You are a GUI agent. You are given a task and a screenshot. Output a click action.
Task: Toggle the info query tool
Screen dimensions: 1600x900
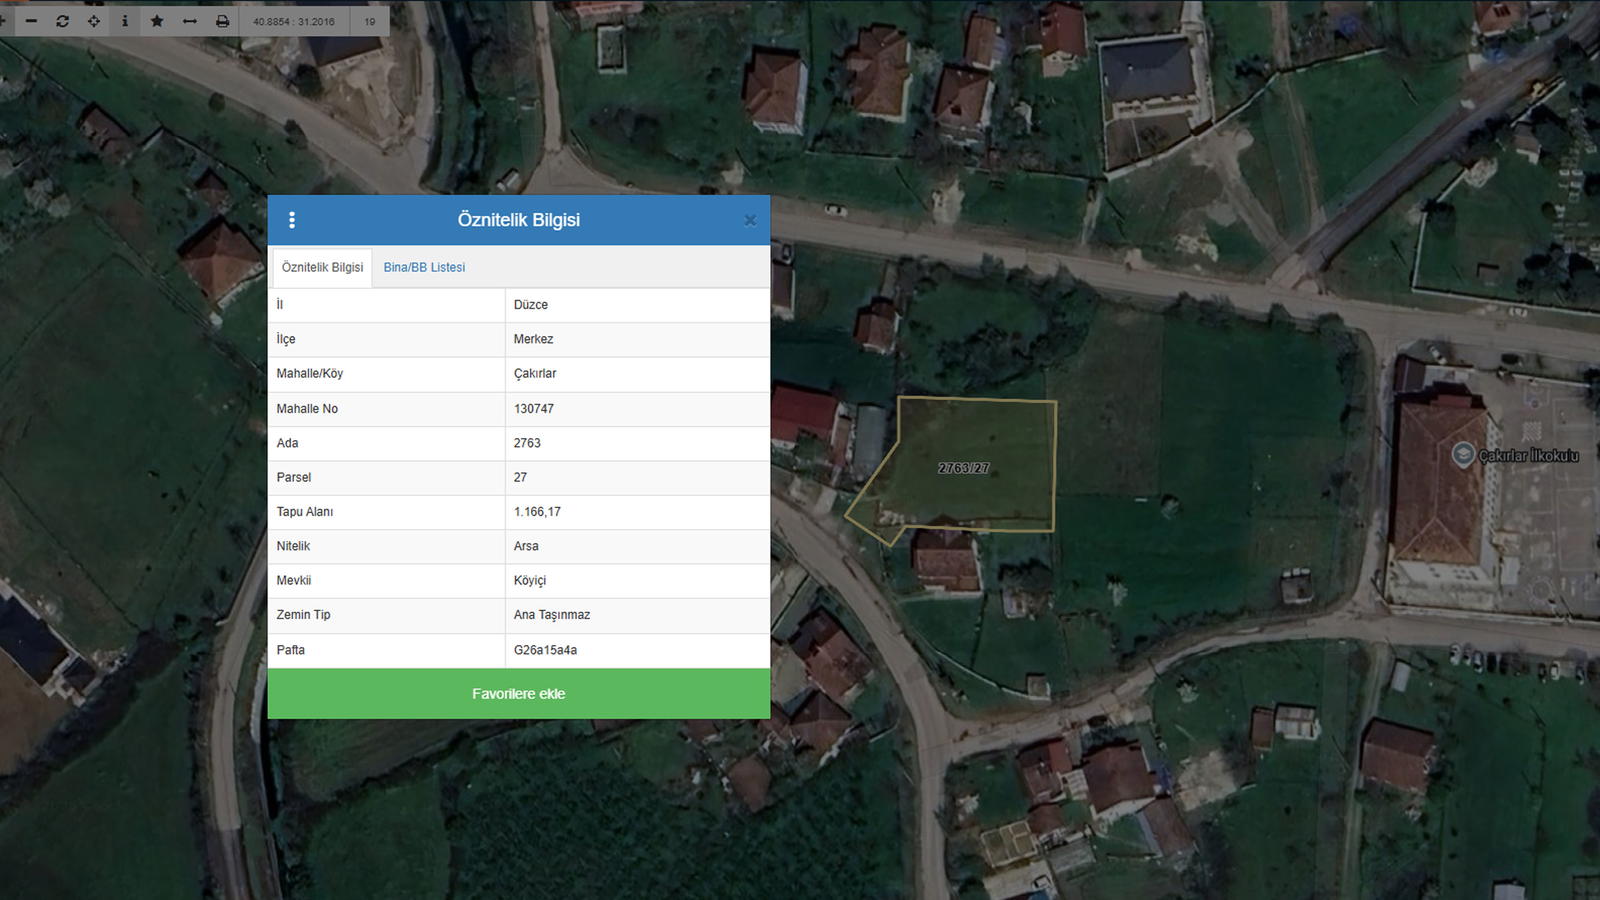tap(125, 21)
